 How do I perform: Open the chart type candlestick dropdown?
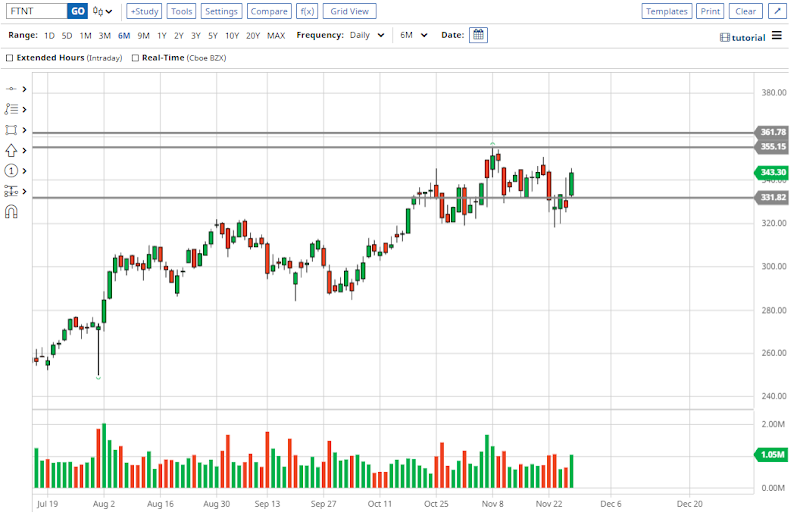102,11
